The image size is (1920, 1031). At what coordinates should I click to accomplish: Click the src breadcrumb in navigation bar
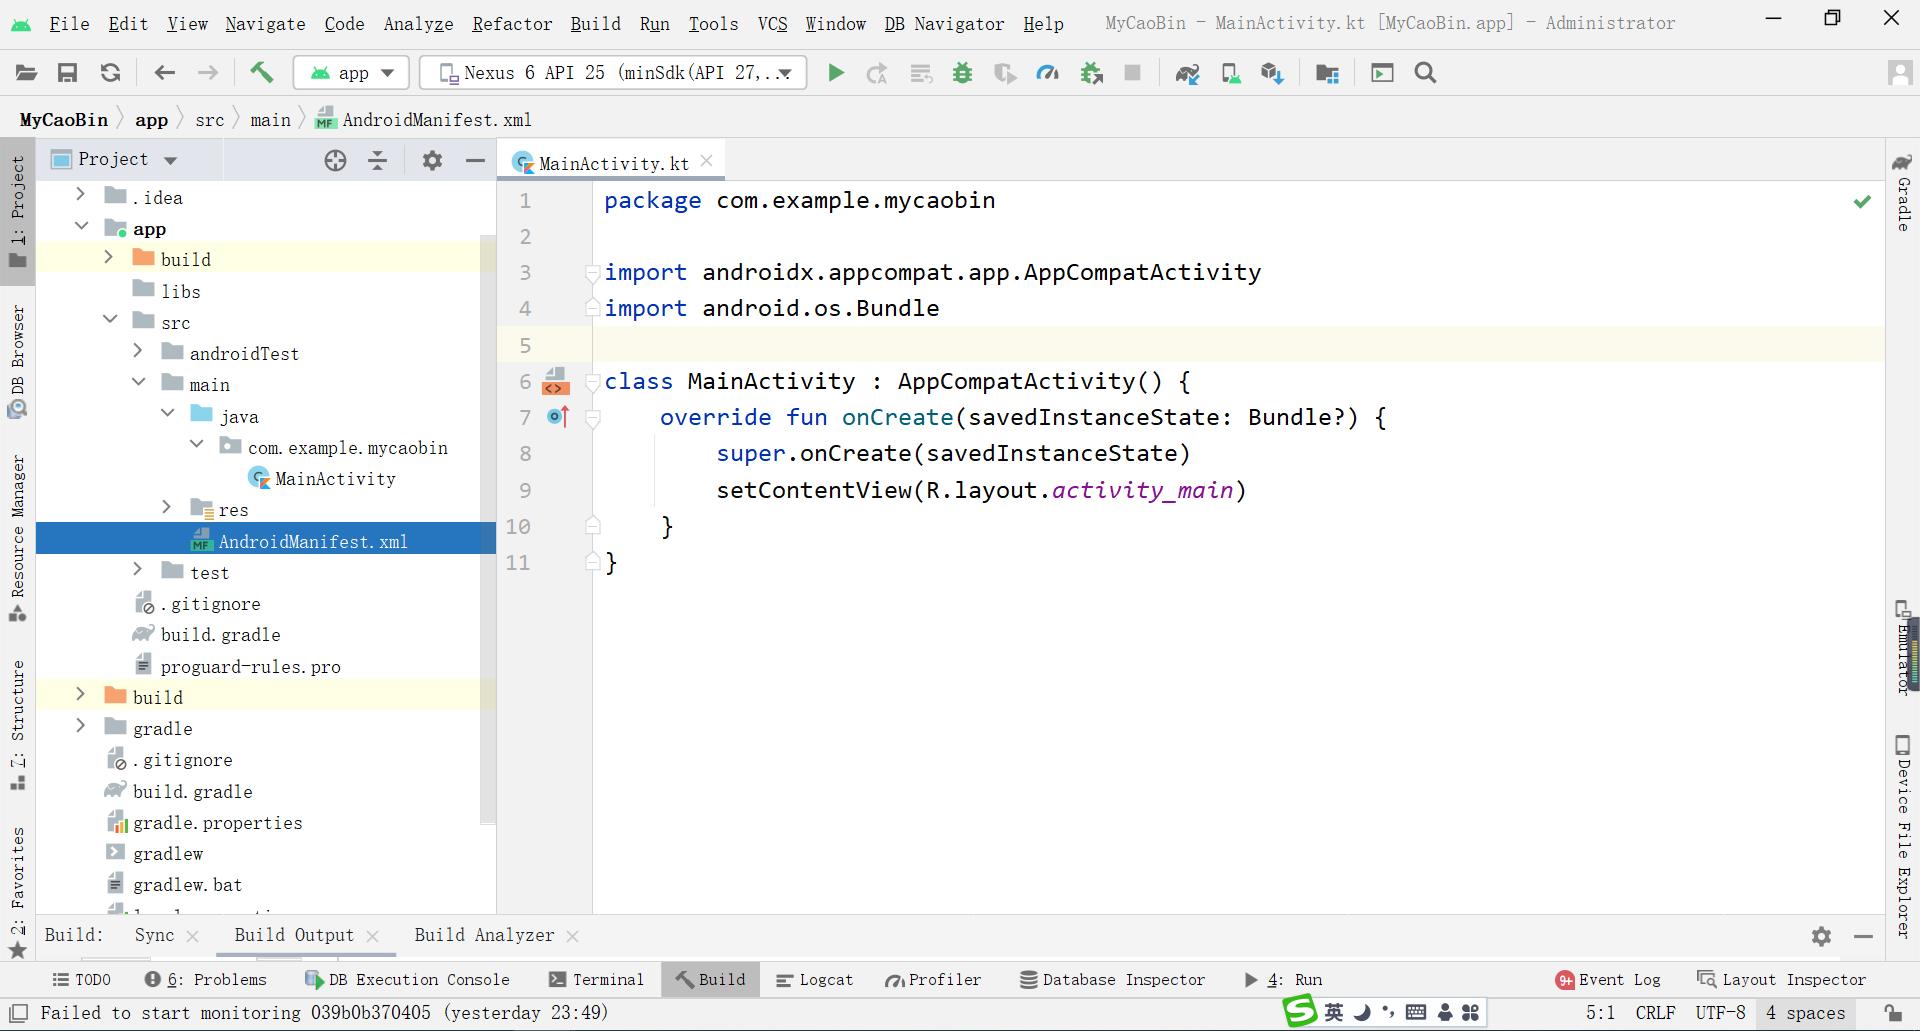click(x=209, y=120)
